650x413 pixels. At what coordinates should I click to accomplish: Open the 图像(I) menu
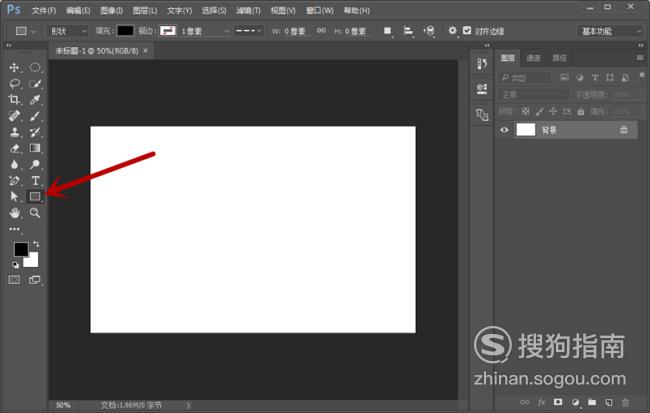[112, 10]
